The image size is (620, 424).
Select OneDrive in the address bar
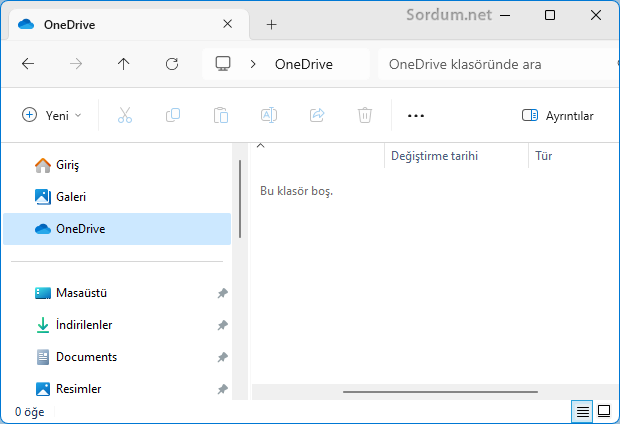[304, 64]
